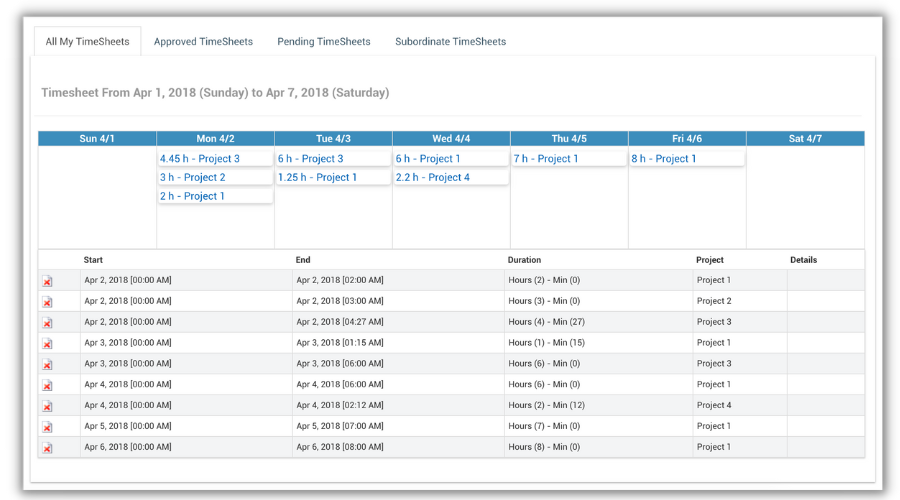Click the Details column header

[x=804, y=260]
